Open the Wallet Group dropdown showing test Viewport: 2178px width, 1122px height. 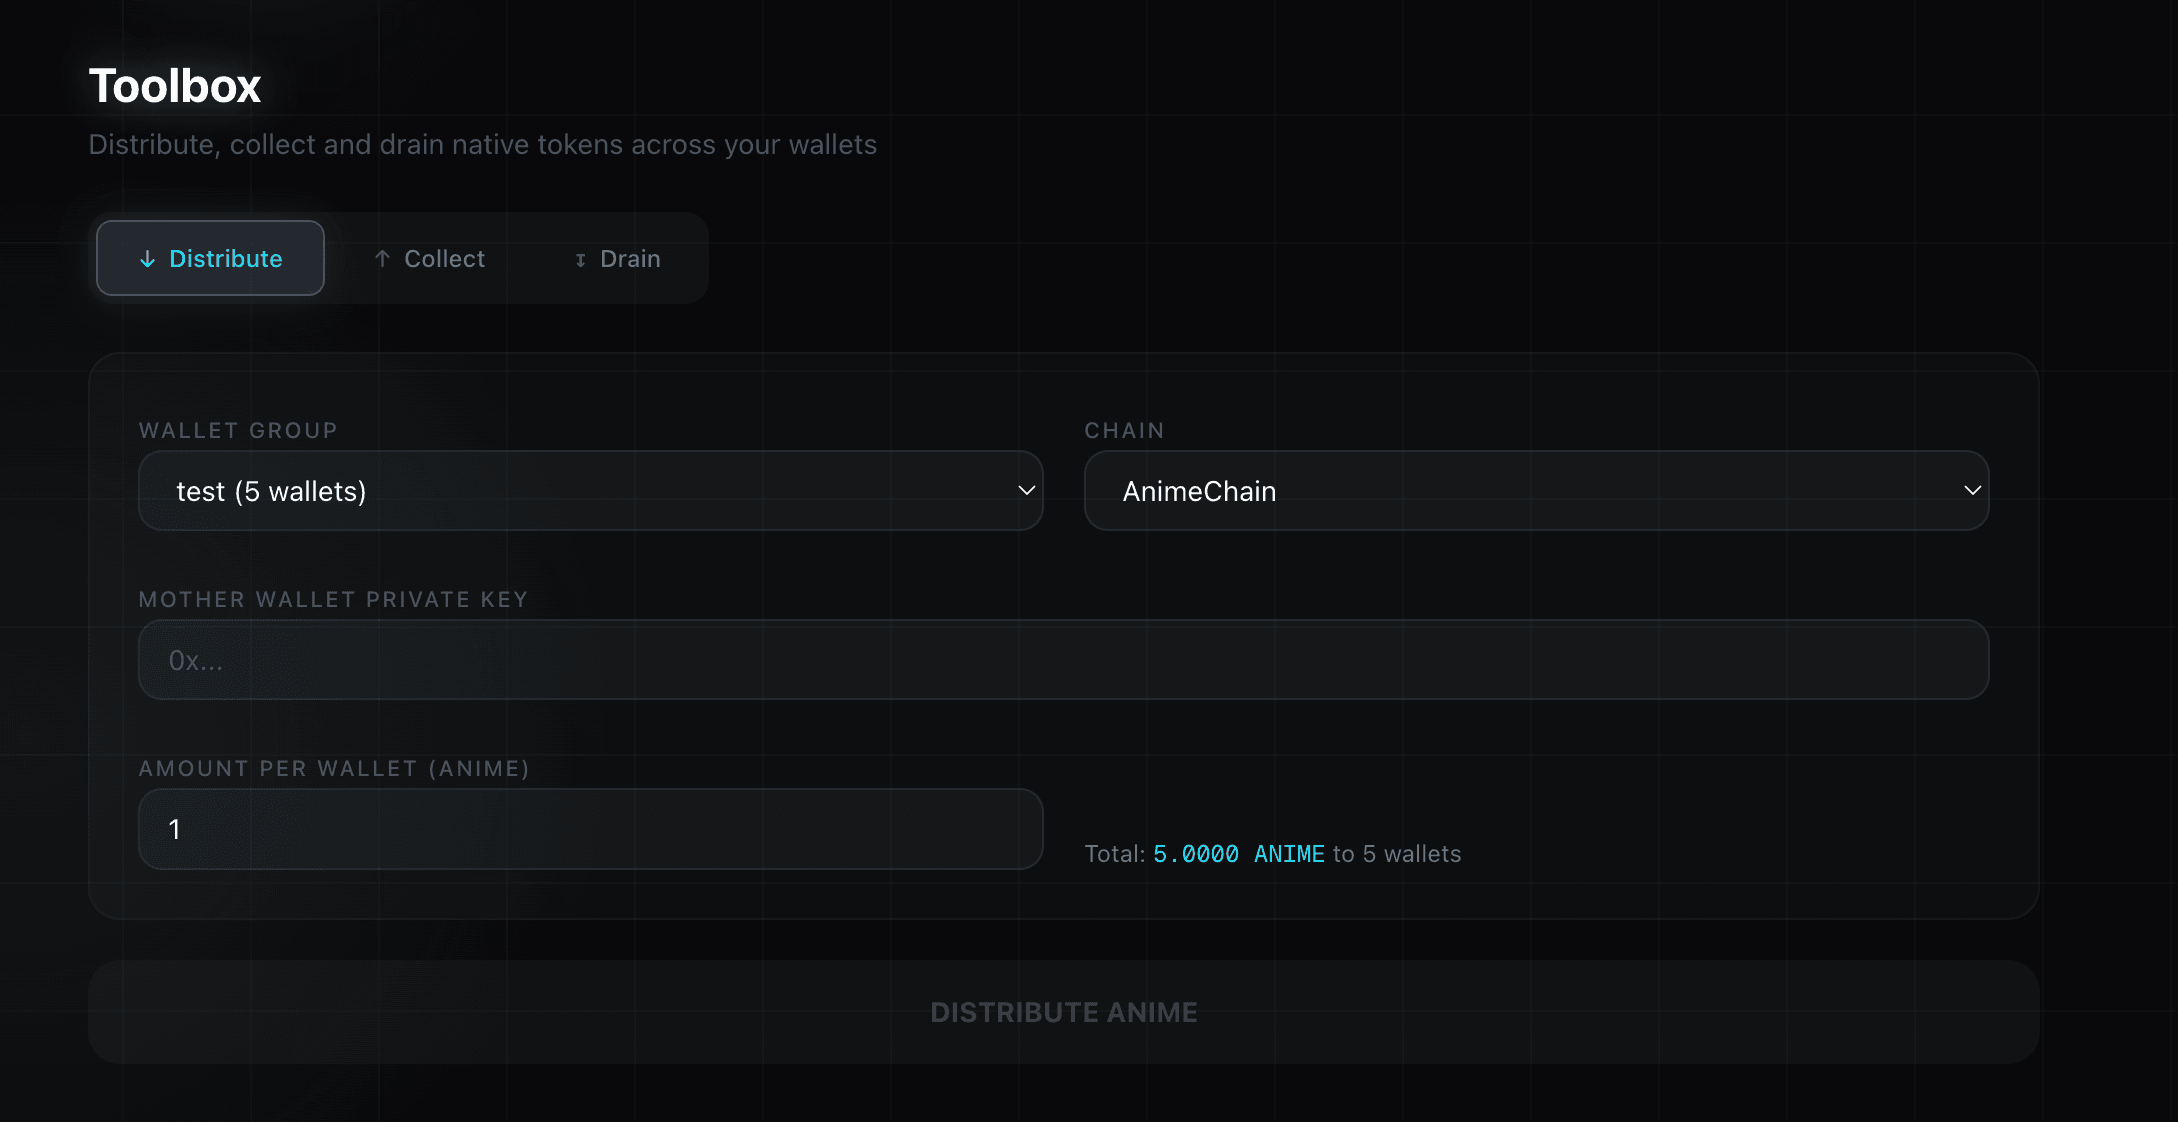pyautogui.click(x=590, y=491)
